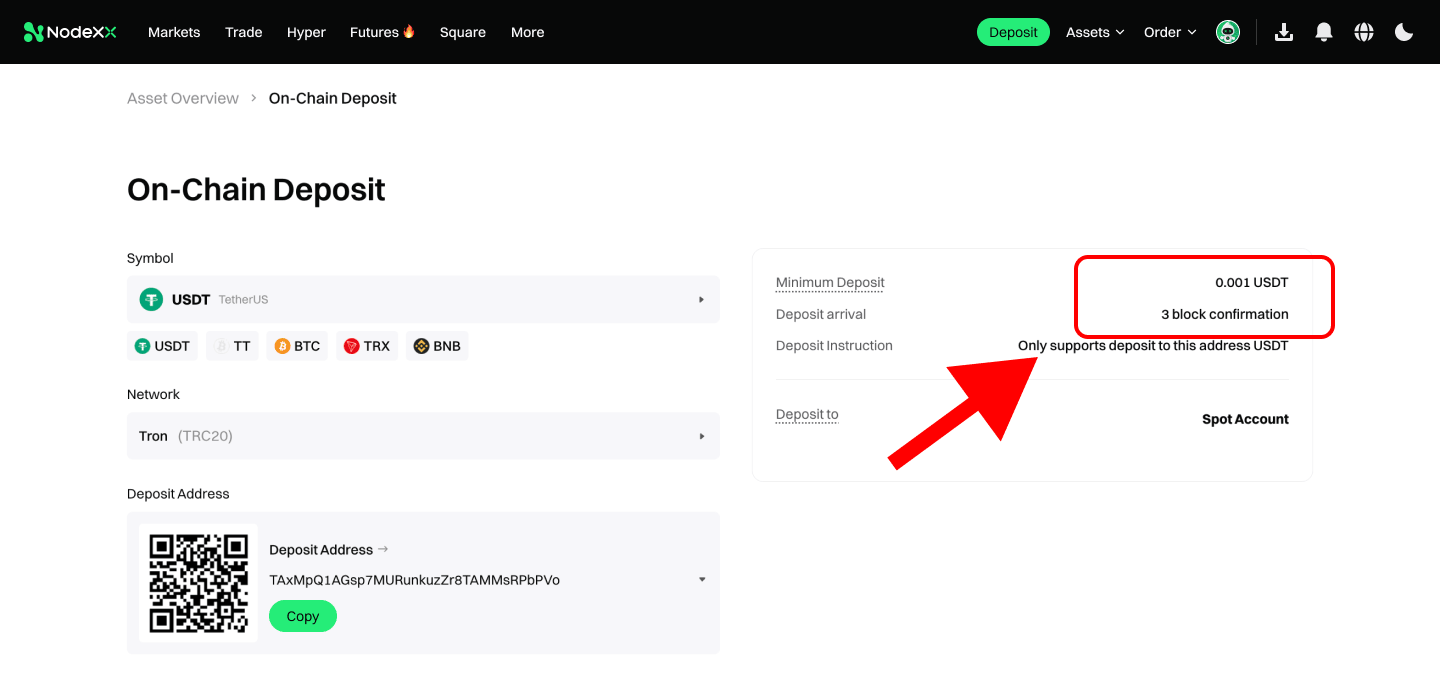This screenshot has height=684, width=1440.
Task: Open the Trade menu
Action: click(244, 32)
